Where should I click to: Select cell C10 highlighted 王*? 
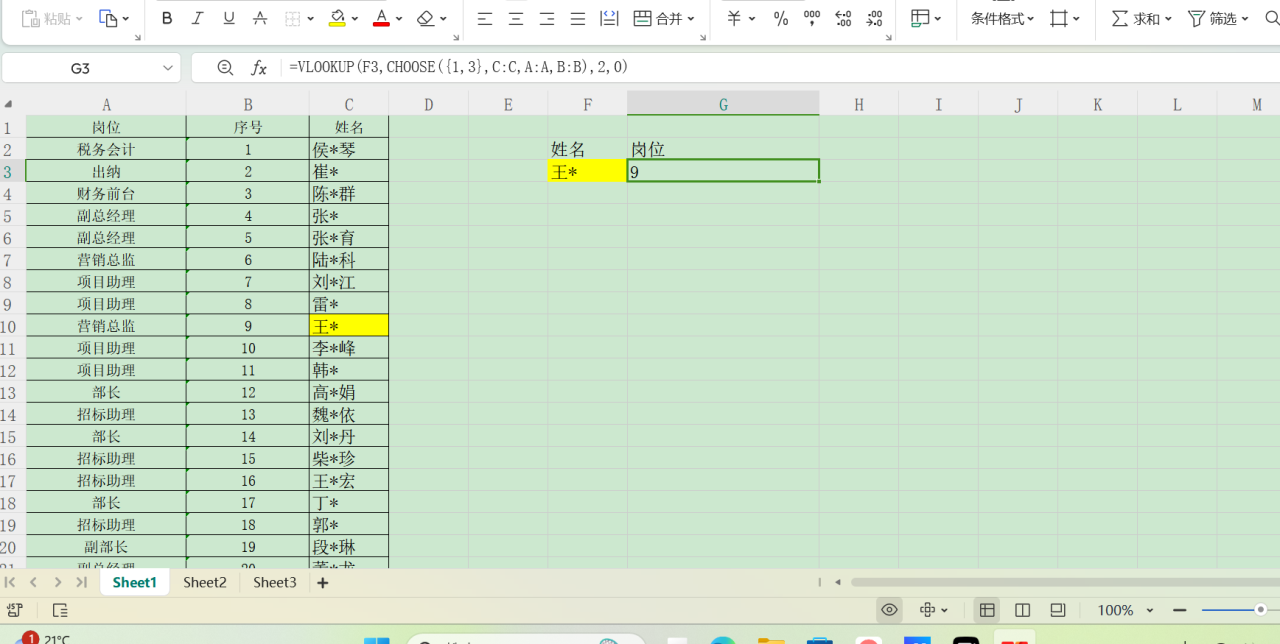coord(349,326)
